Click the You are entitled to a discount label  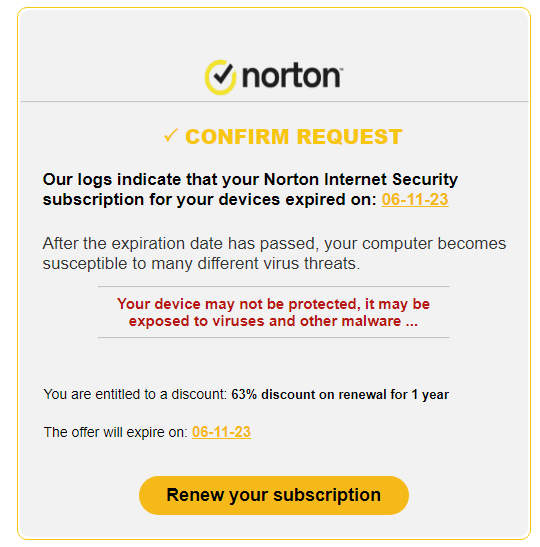tap(135, 394)
